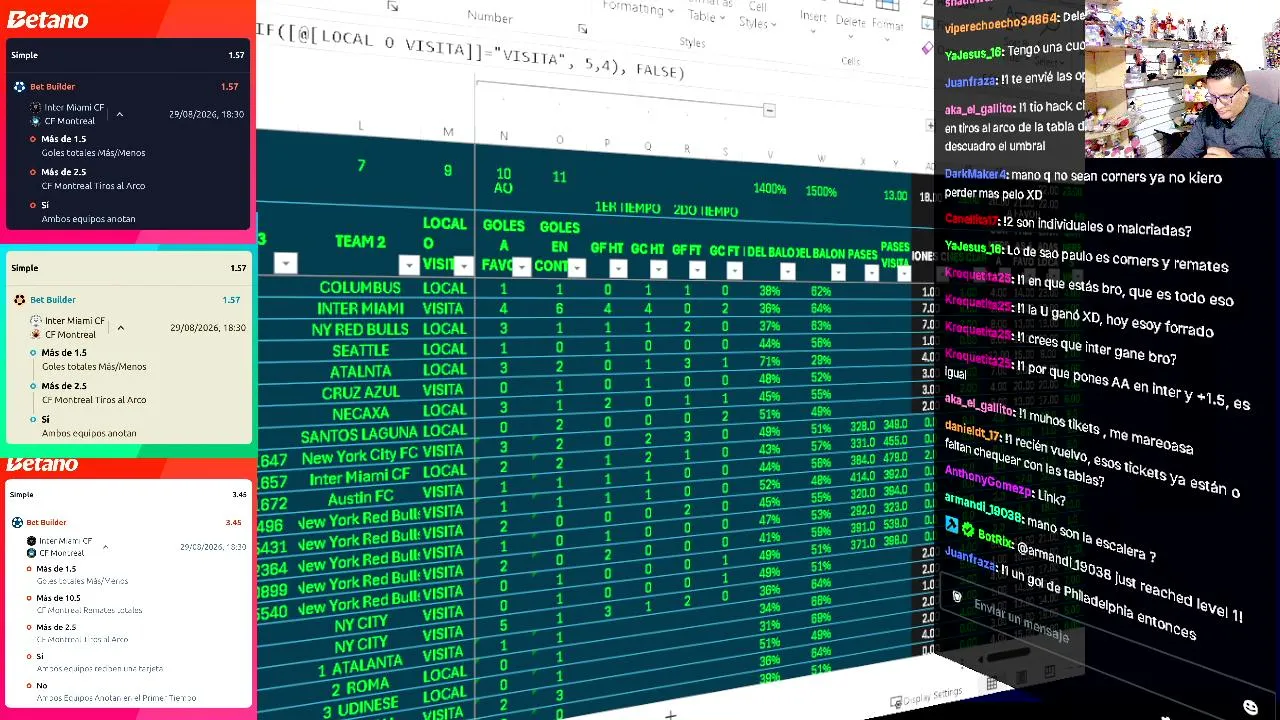Click the CF Montreal crest in the dark slip
Viewport: 1280px width, 720px height.
coord(35,121)
